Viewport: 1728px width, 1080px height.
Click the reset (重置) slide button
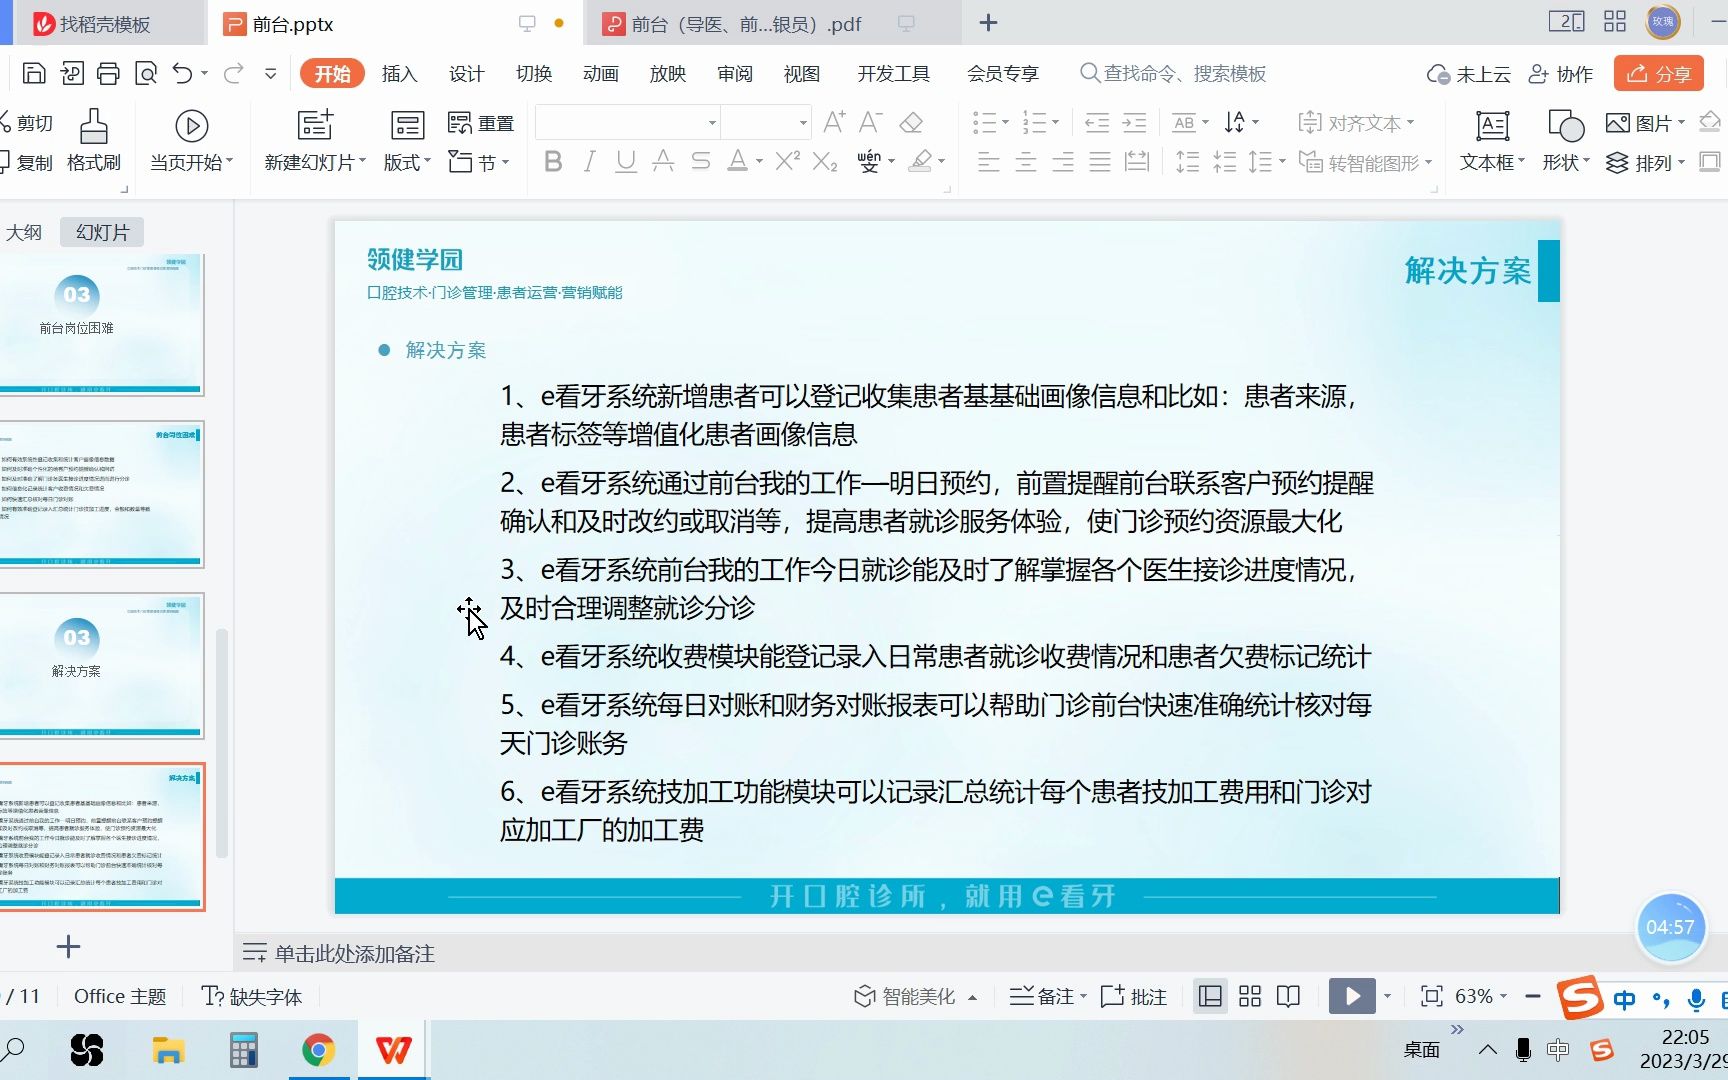pyautogui.click(x=481, y=123)
